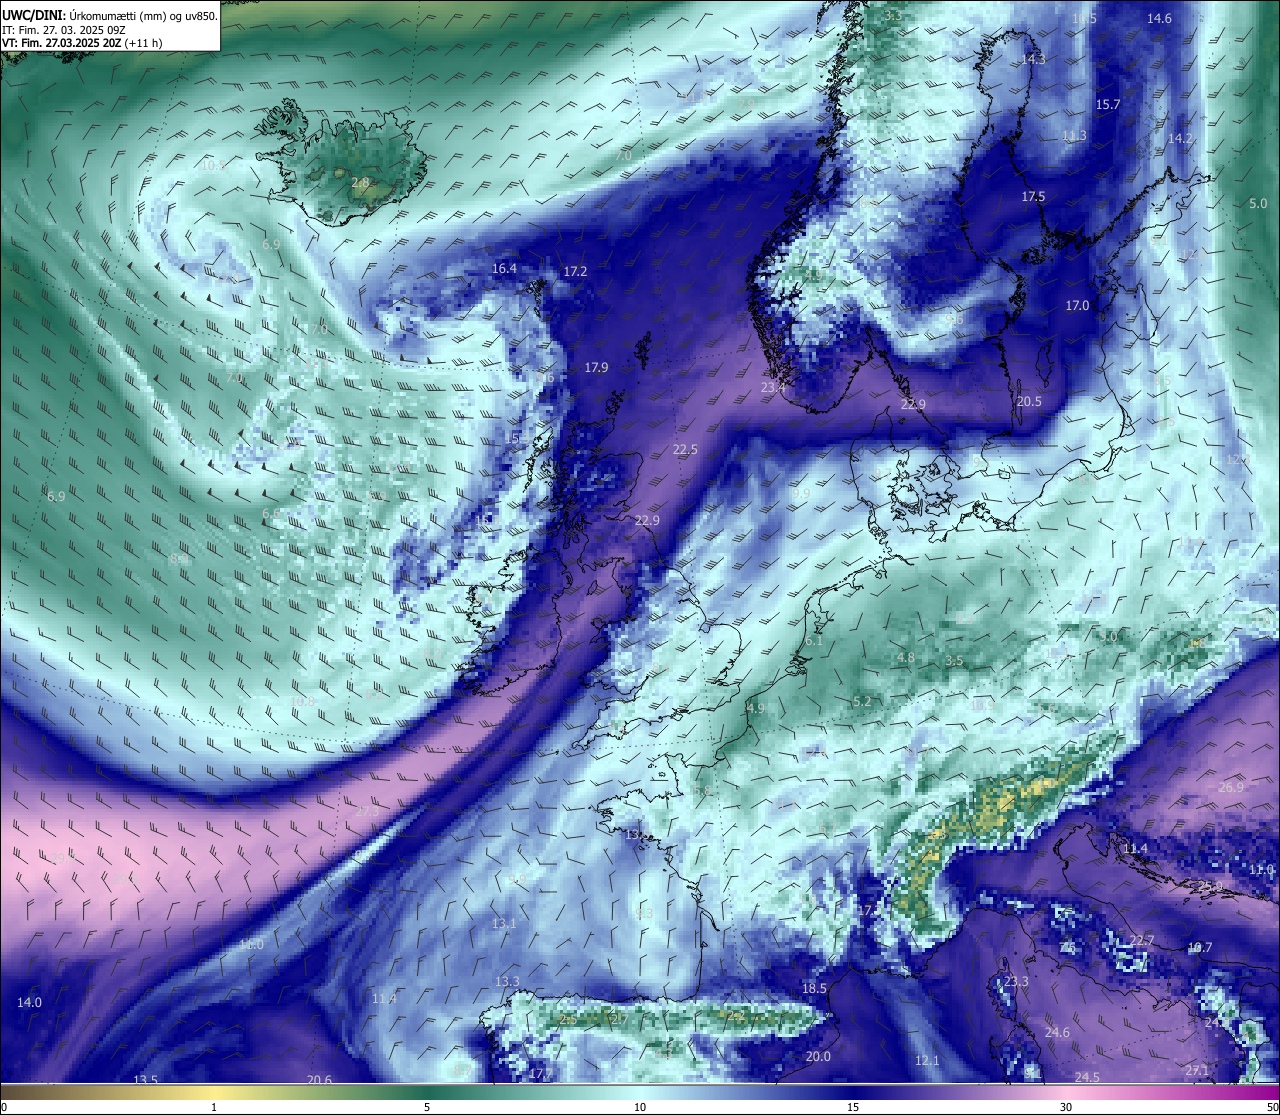
Task: Click the '17.9' value label
Action: (596, 368)
